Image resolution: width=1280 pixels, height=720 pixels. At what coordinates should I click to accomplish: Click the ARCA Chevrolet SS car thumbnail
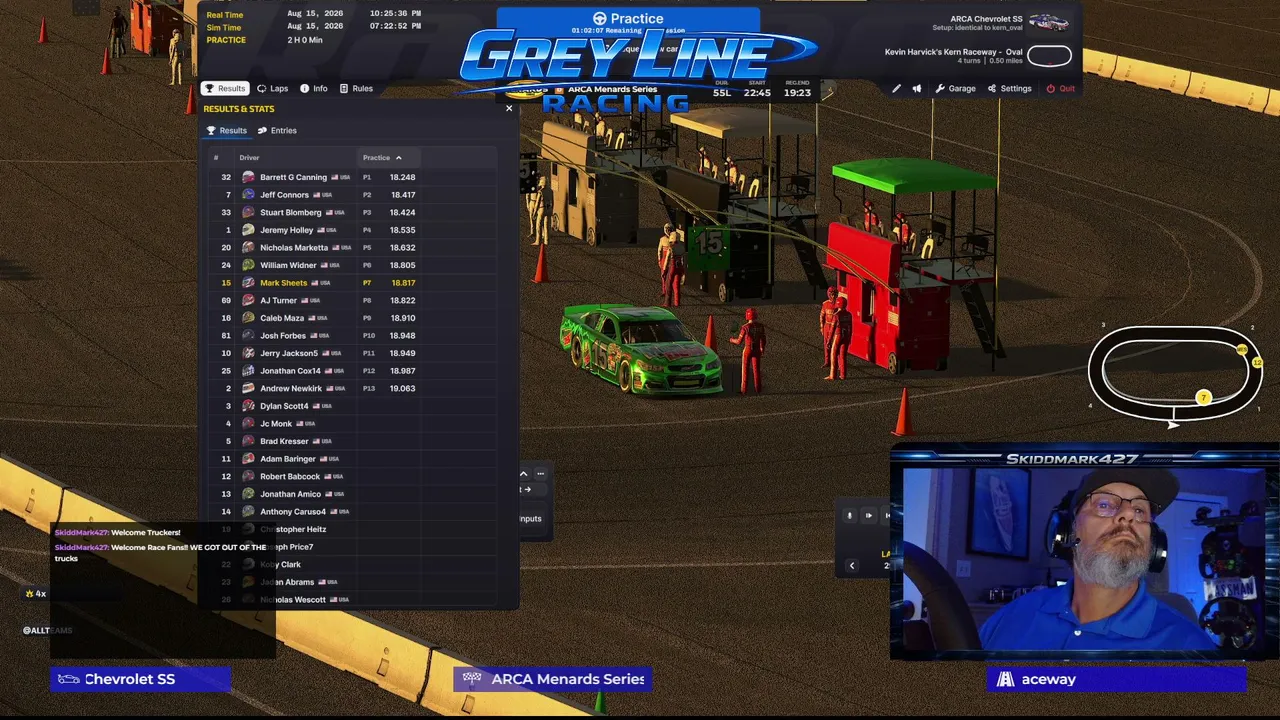[x=1048, y=22]
